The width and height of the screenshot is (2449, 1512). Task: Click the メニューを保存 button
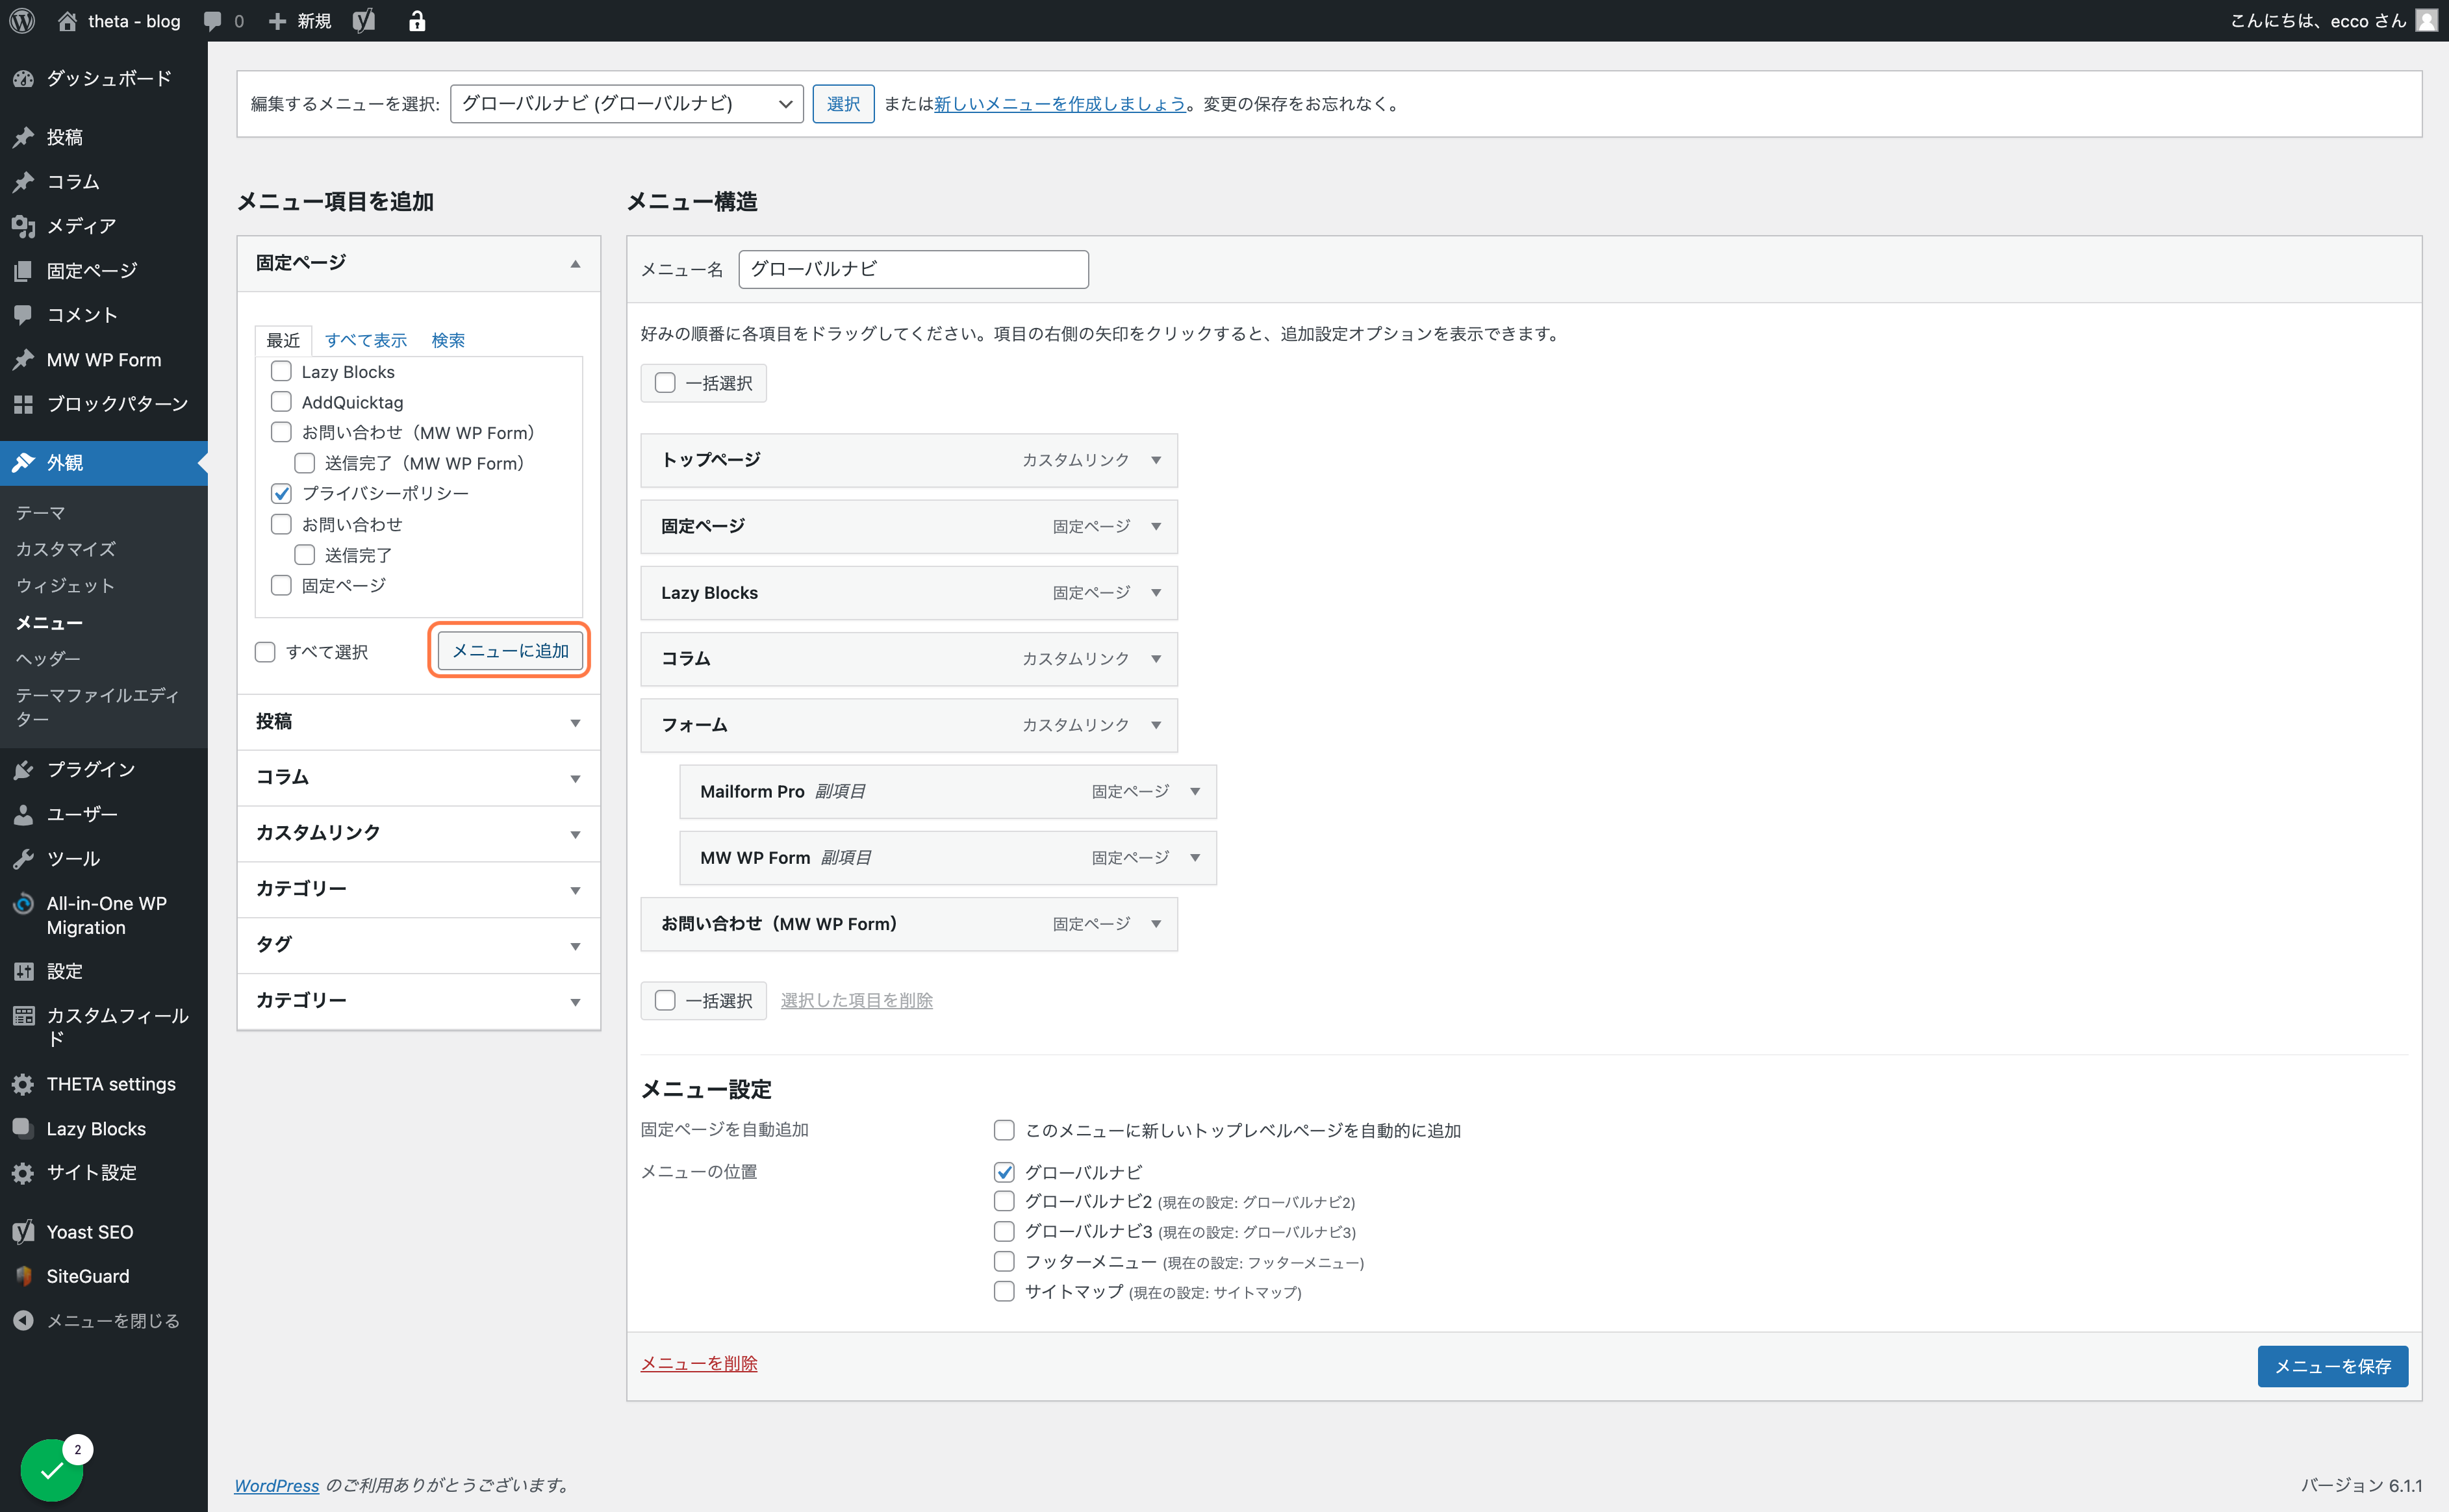tap(2332, 1366)
